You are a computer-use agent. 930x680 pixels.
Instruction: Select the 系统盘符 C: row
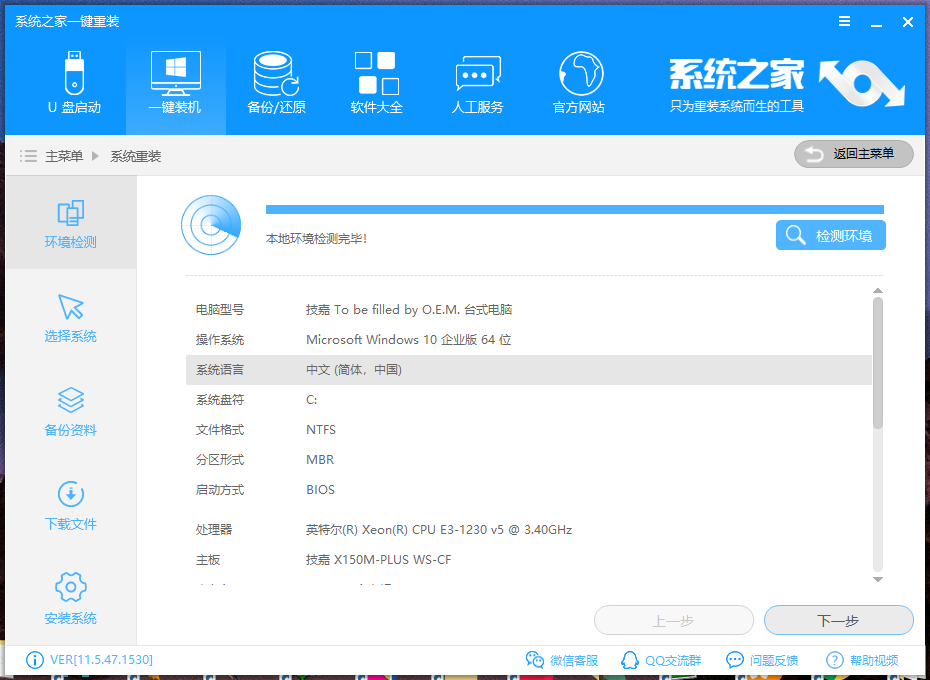click(528, 400)
